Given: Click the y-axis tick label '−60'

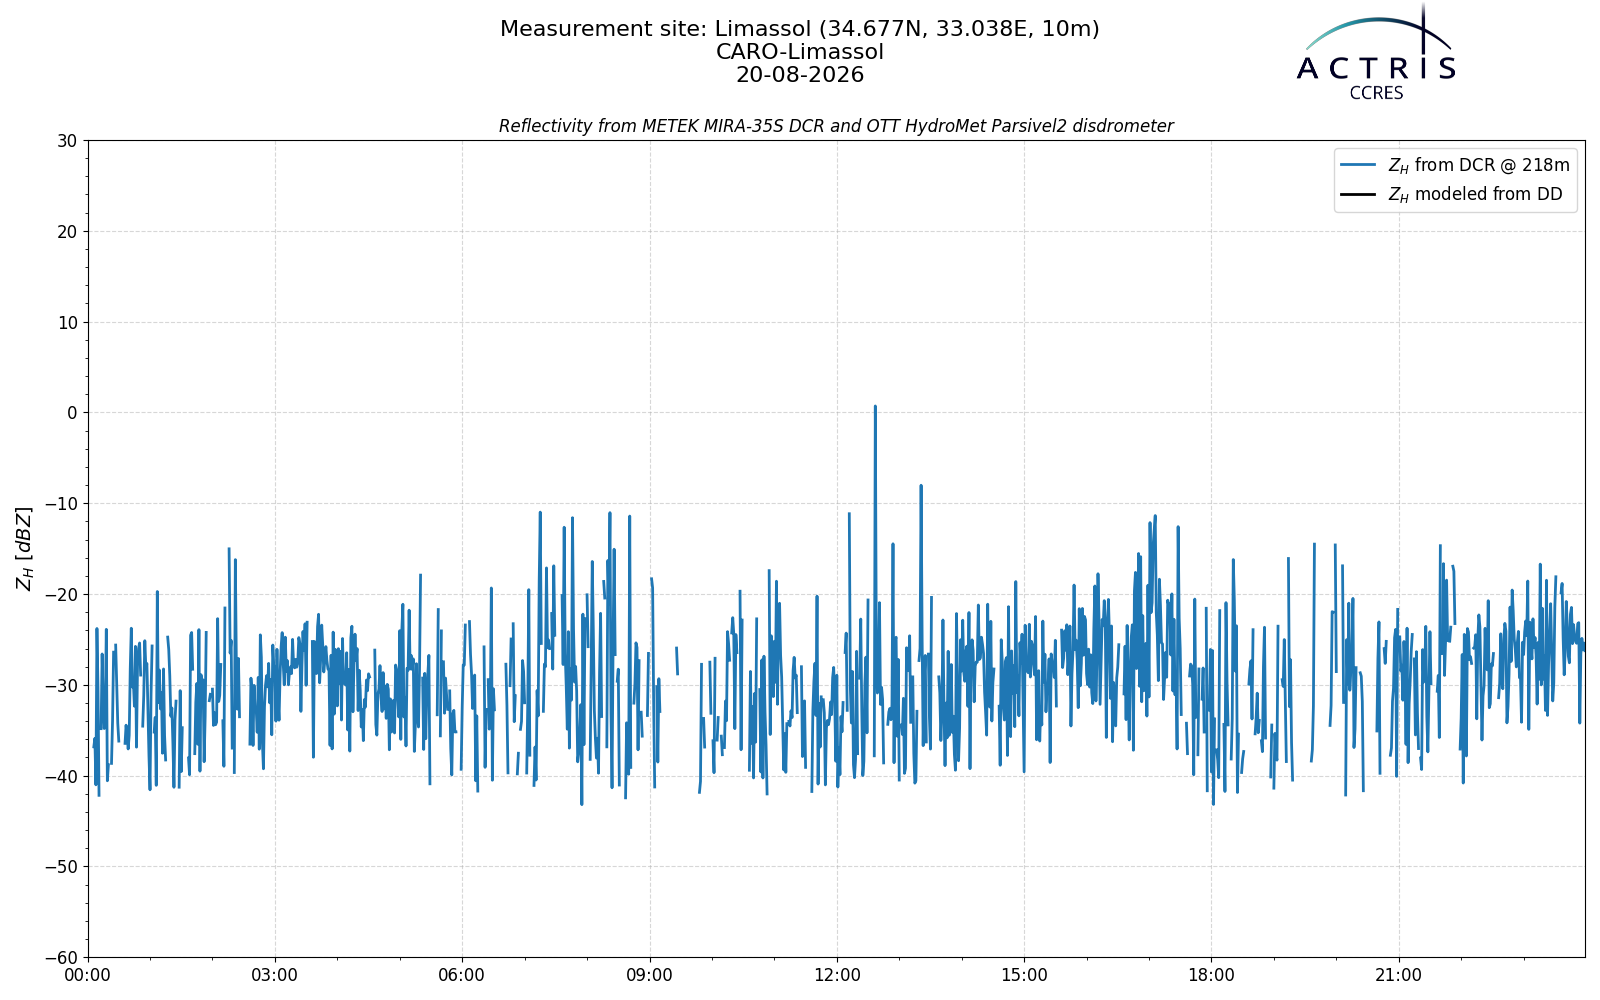Looking at the screenshot, I should click(60, 958).
